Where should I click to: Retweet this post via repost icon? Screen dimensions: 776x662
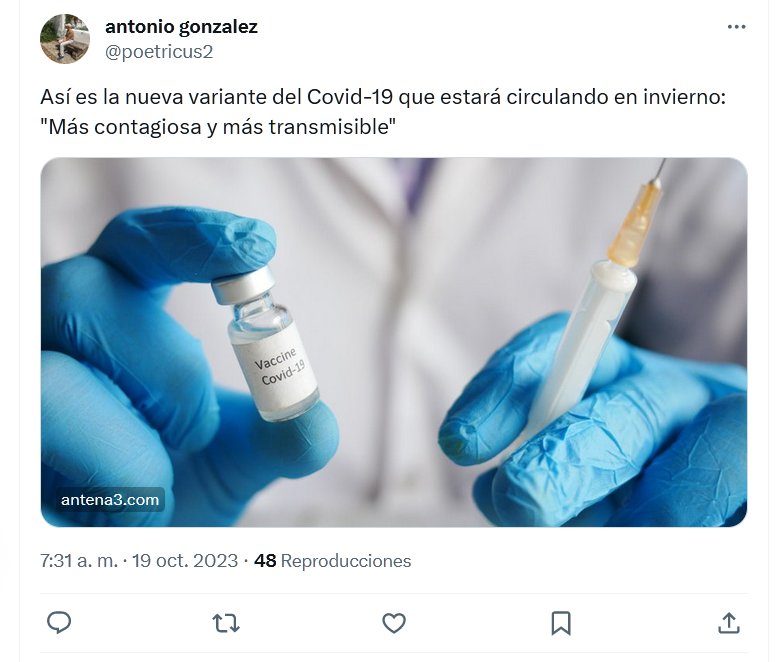[226, 623]
